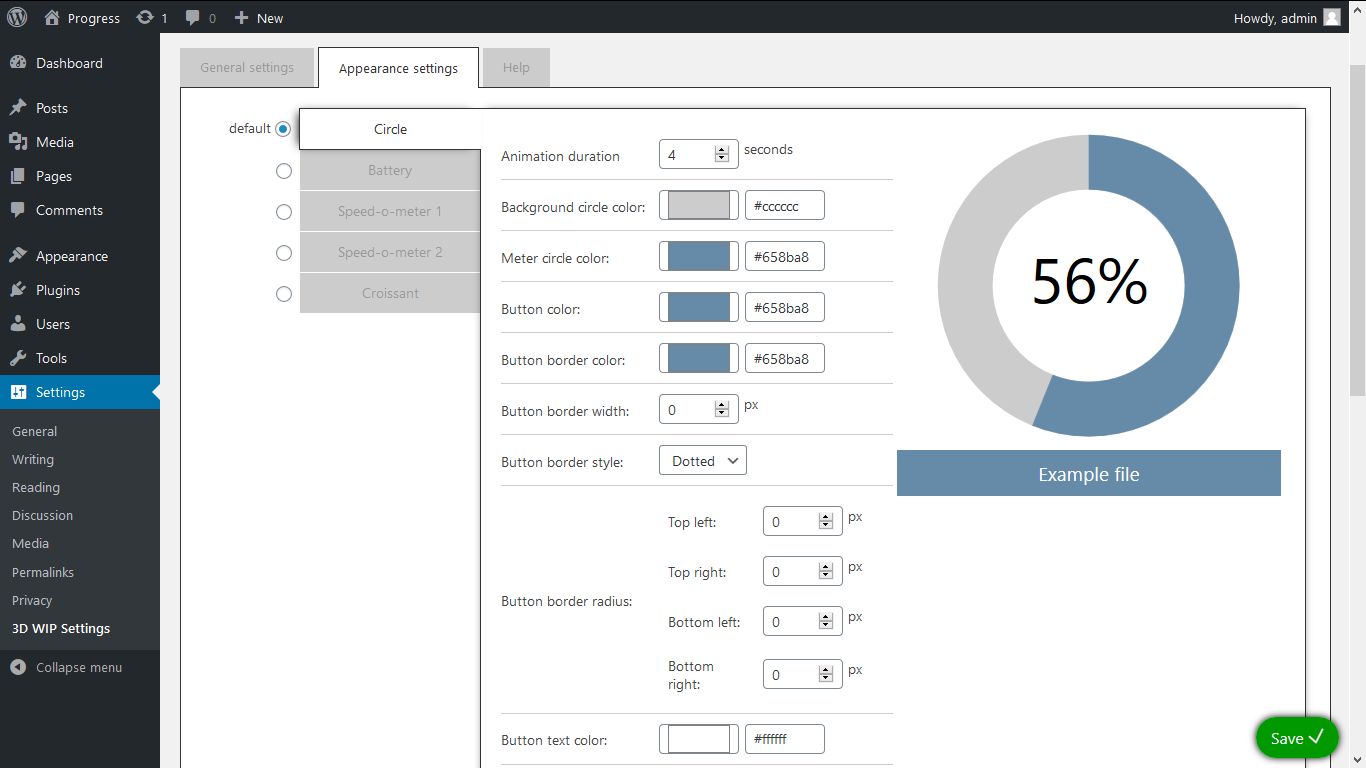Select the Speed-o-meter 1 radio button
Viewport: 1366px width, 768px height.
284,212
